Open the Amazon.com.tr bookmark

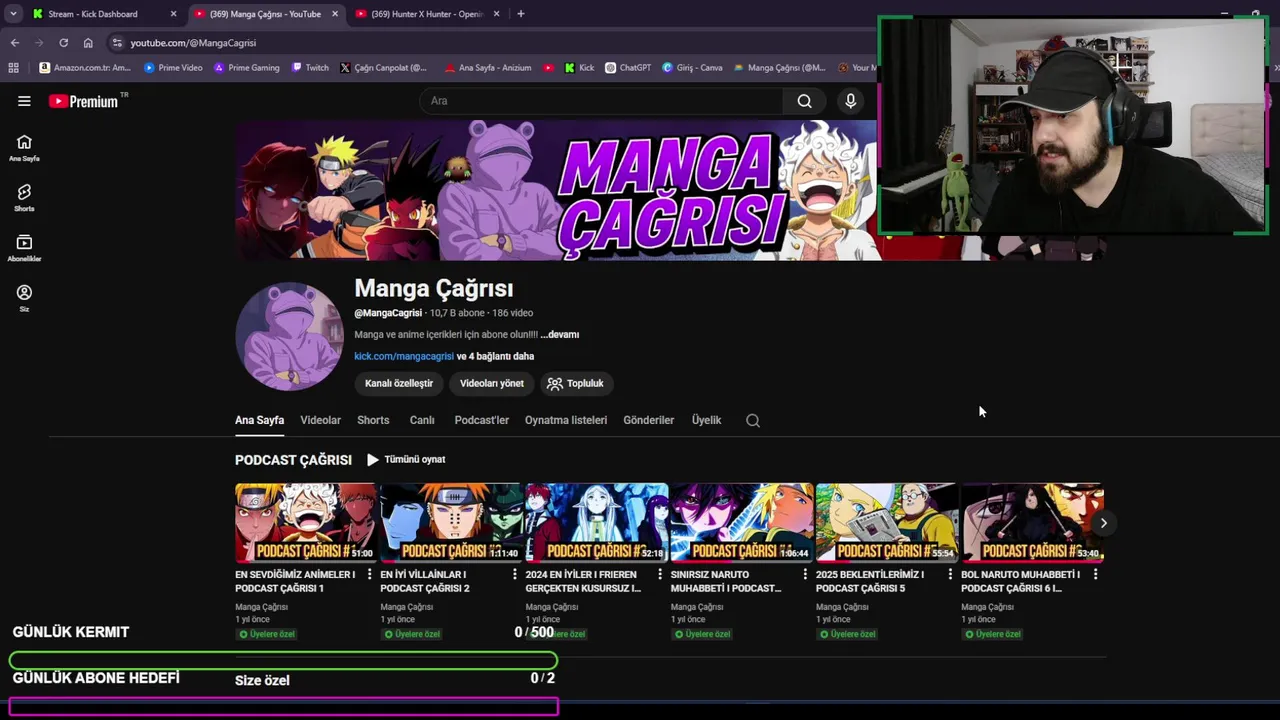click(85, 68)
